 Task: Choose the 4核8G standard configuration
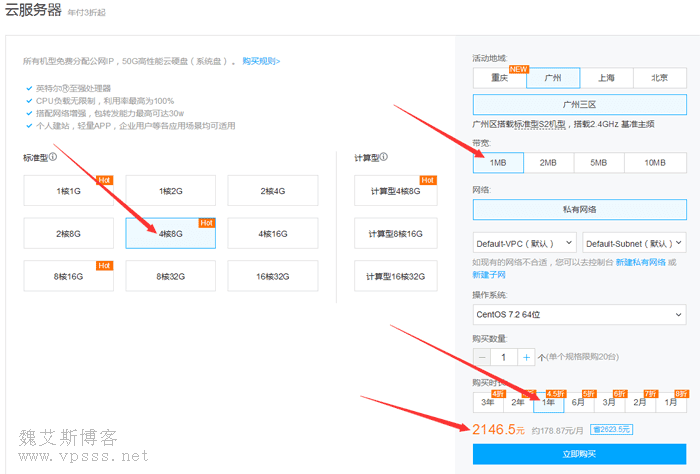(171, 233)
